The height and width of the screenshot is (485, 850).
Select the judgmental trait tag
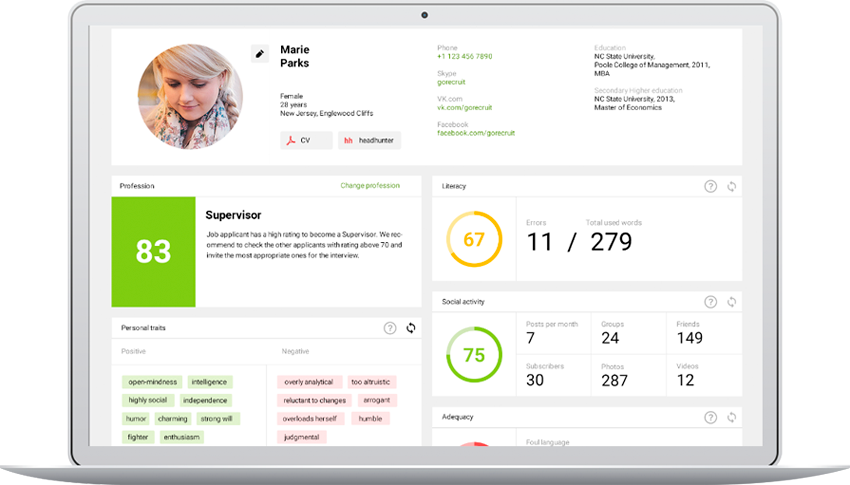pyautogui.click(x=301, y=437)
